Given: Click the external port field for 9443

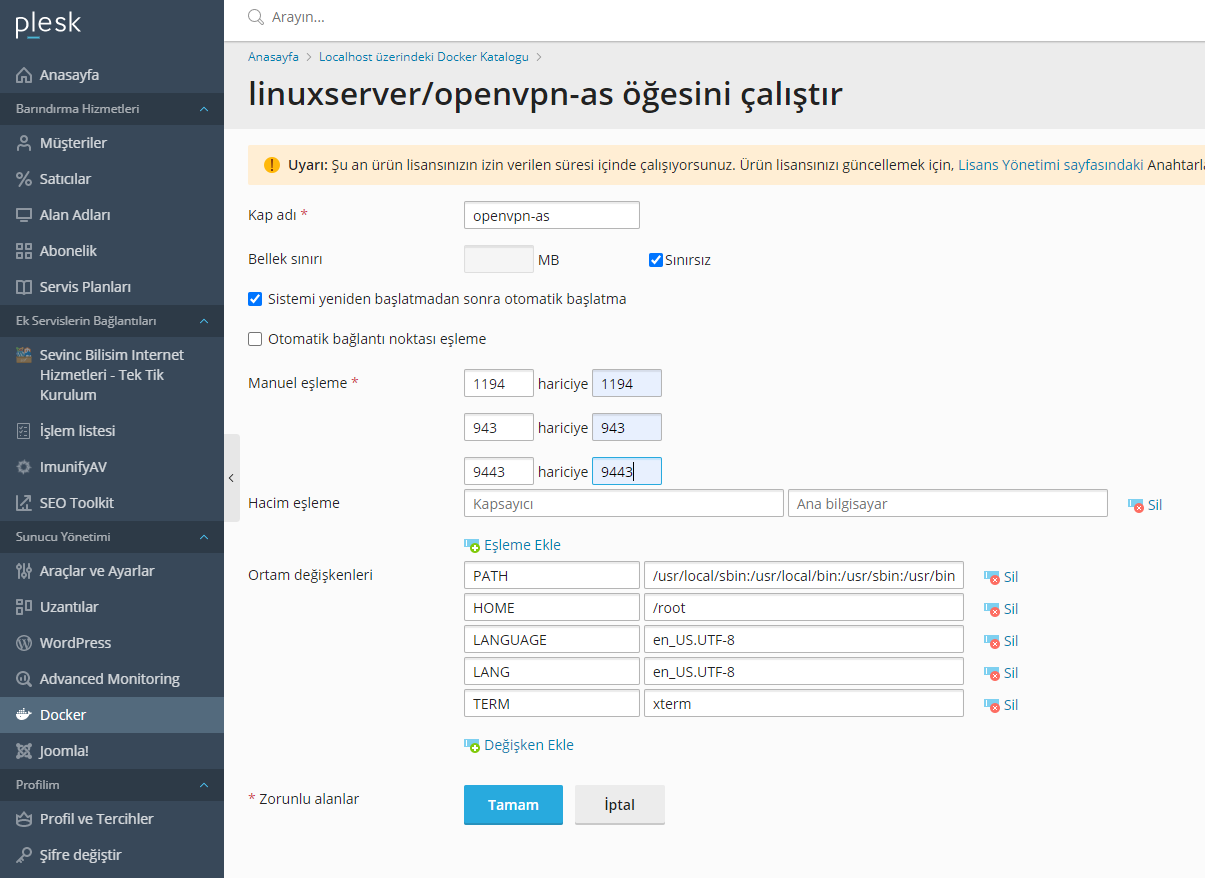Looking at the screenshot, I should pos(627,471).
